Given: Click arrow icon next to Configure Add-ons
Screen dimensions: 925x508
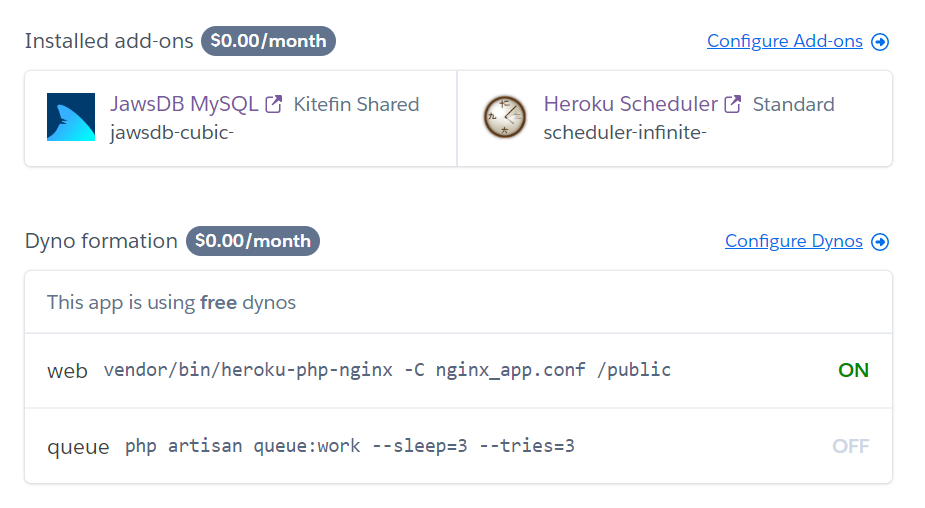Looking at the screenshot, I should pyautogui.click(x=880, y=42).
